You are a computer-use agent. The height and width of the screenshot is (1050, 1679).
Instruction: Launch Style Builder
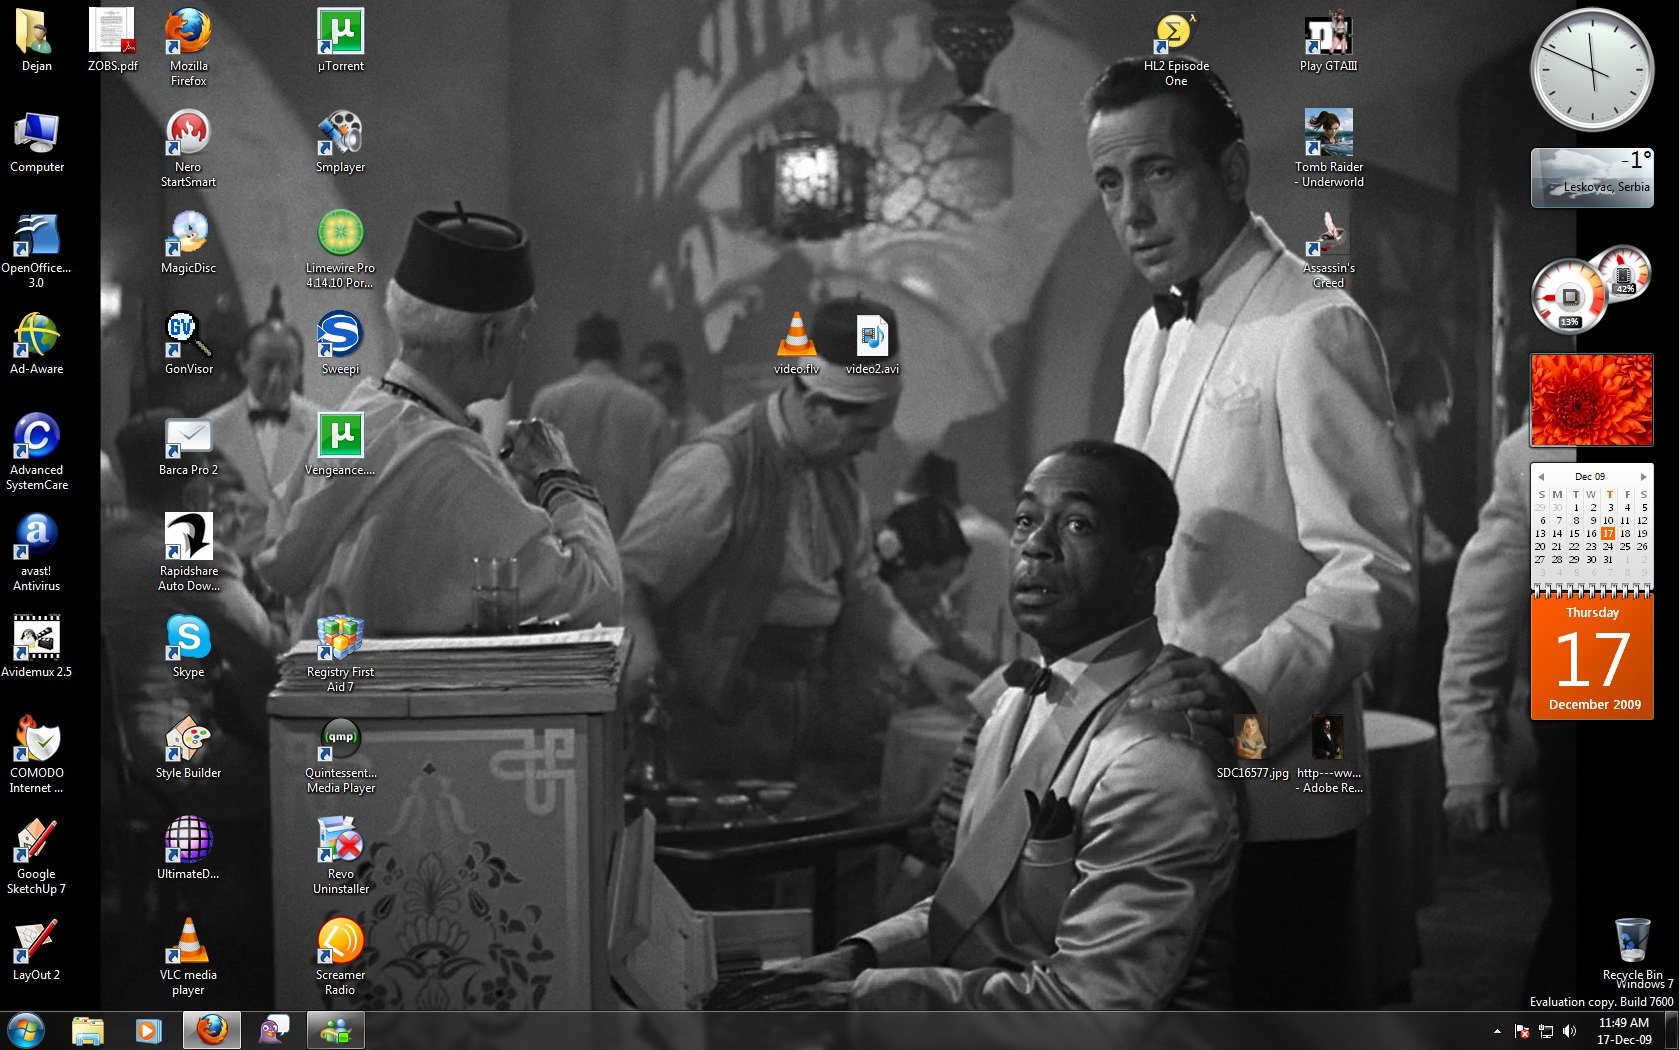188,747
